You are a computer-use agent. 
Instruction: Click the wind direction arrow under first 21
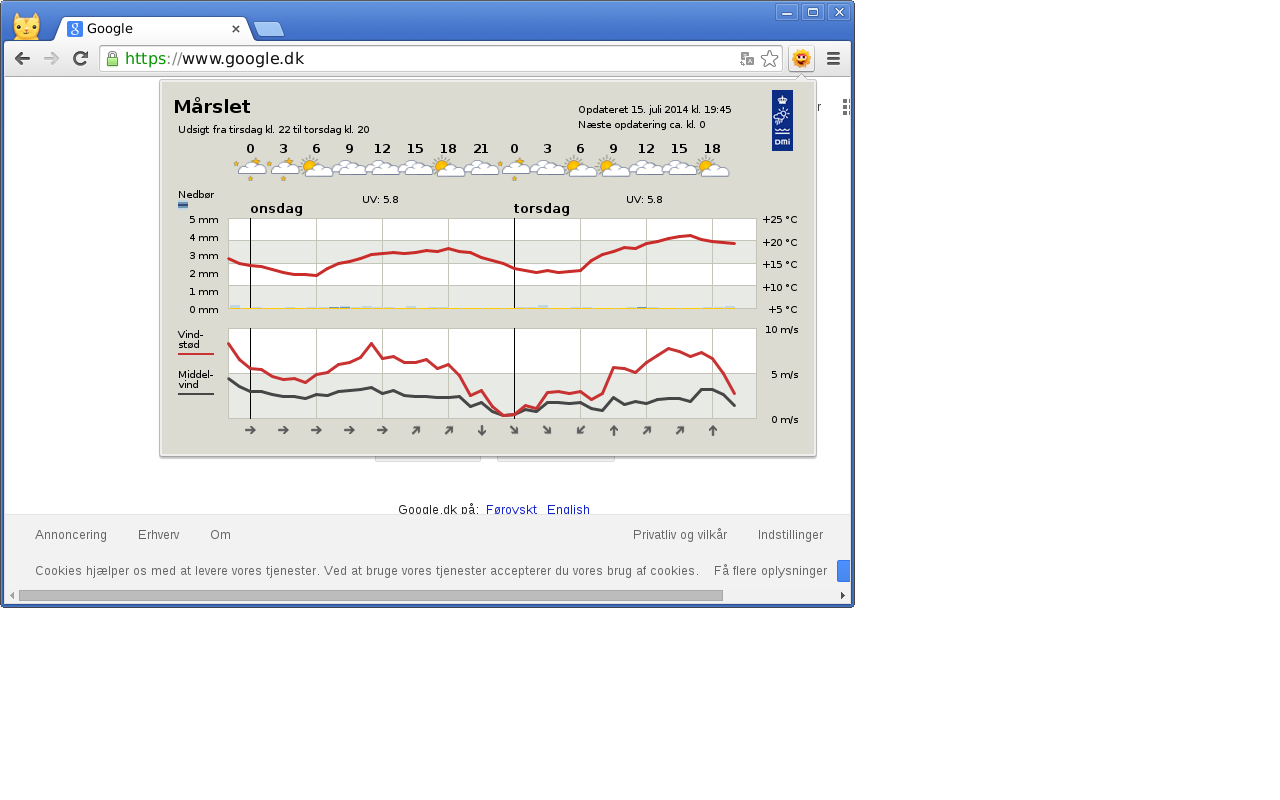(x=481, y=431)
